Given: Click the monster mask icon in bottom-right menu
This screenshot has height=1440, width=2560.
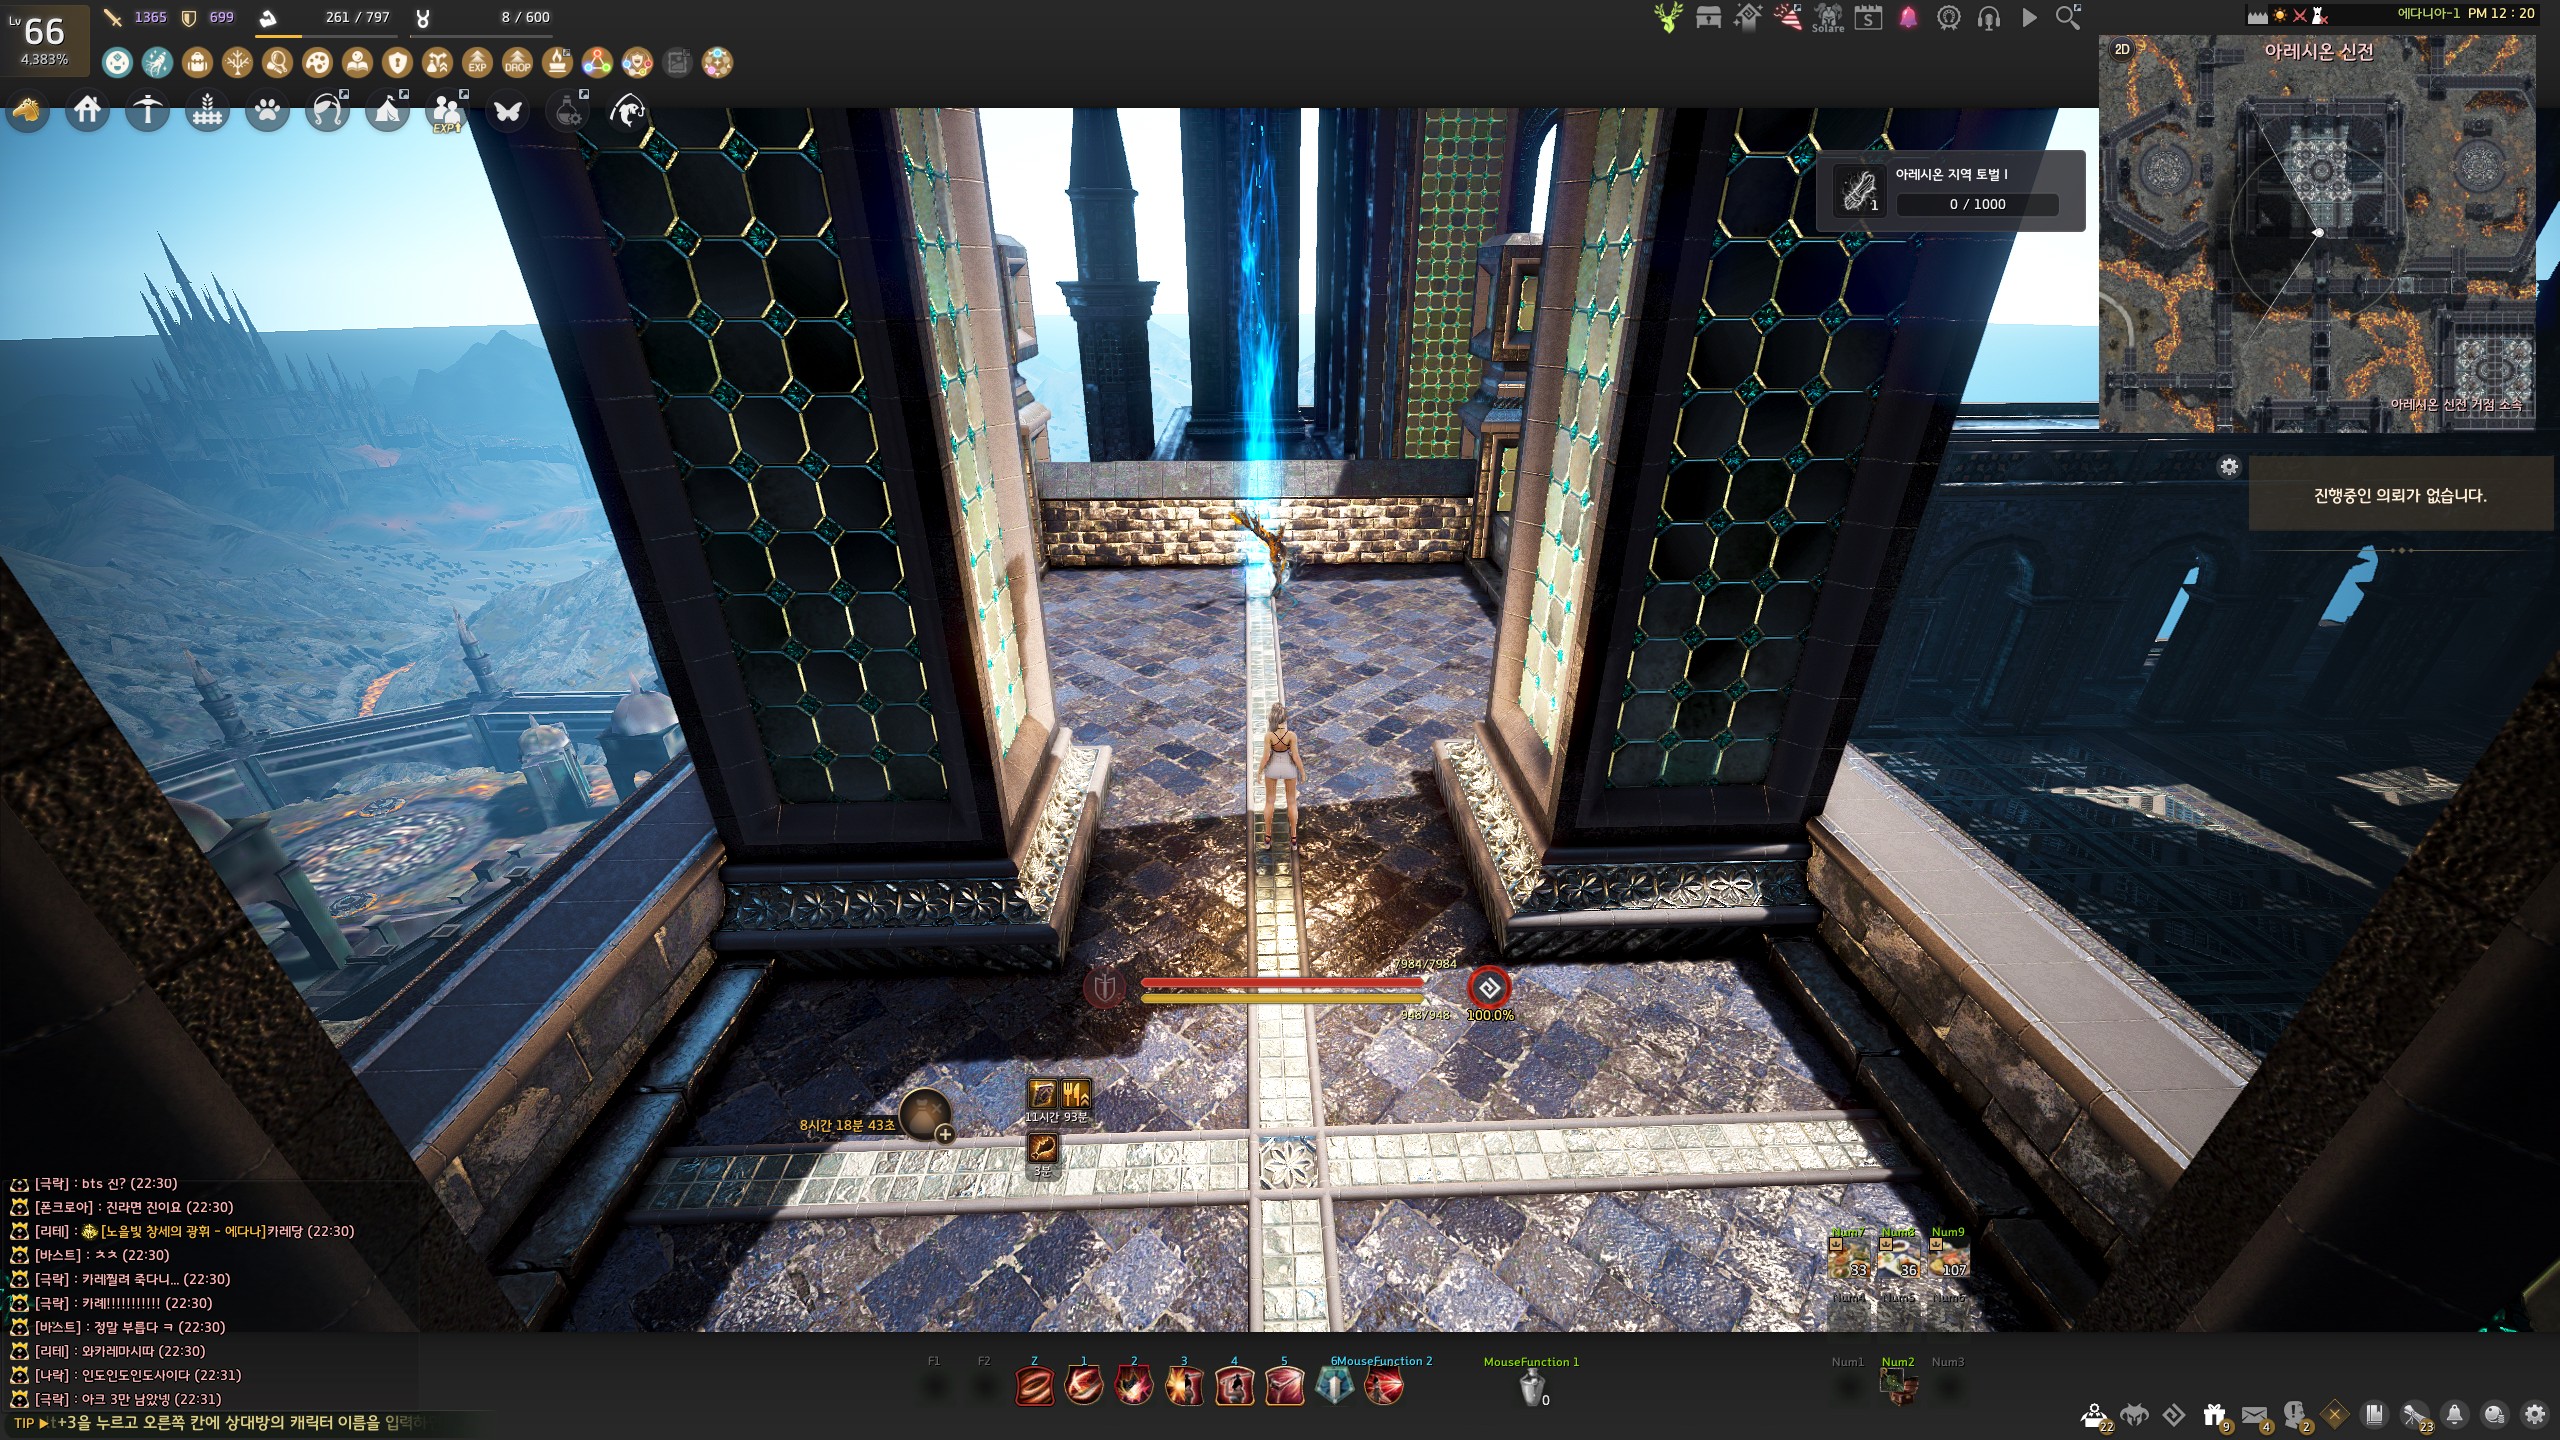Looking at the screenshot, I should [x=2134, y=1415].
